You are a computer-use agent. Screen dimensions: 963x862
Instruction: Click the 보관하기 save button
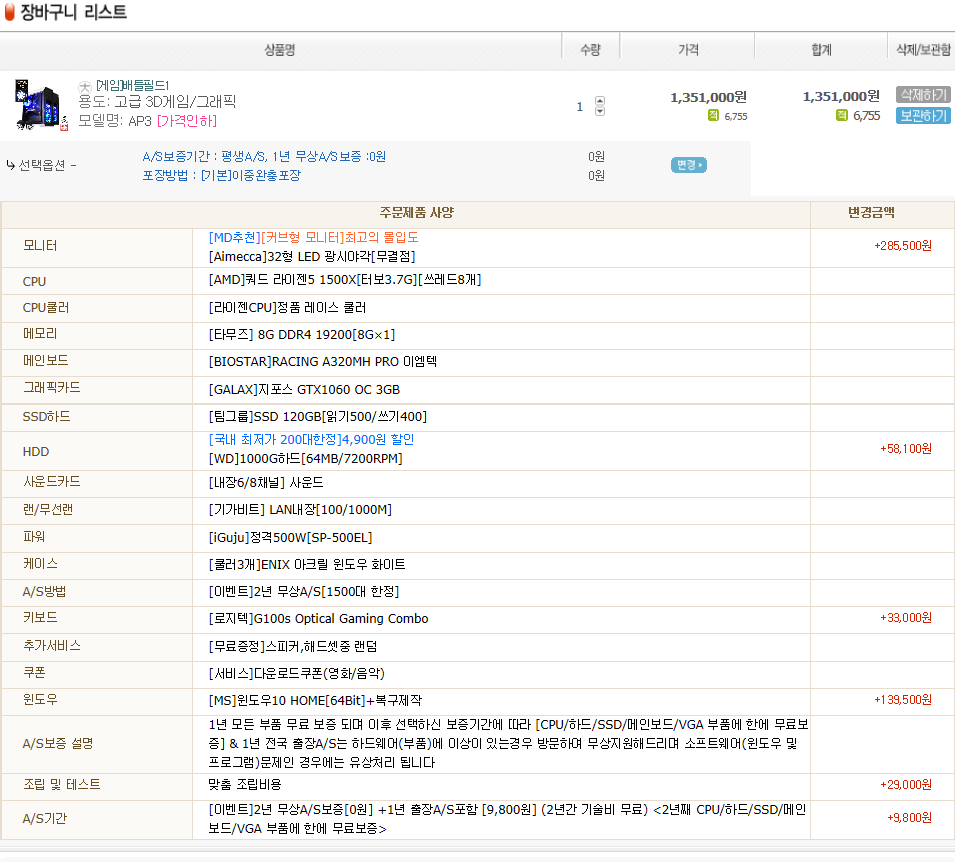922,115
